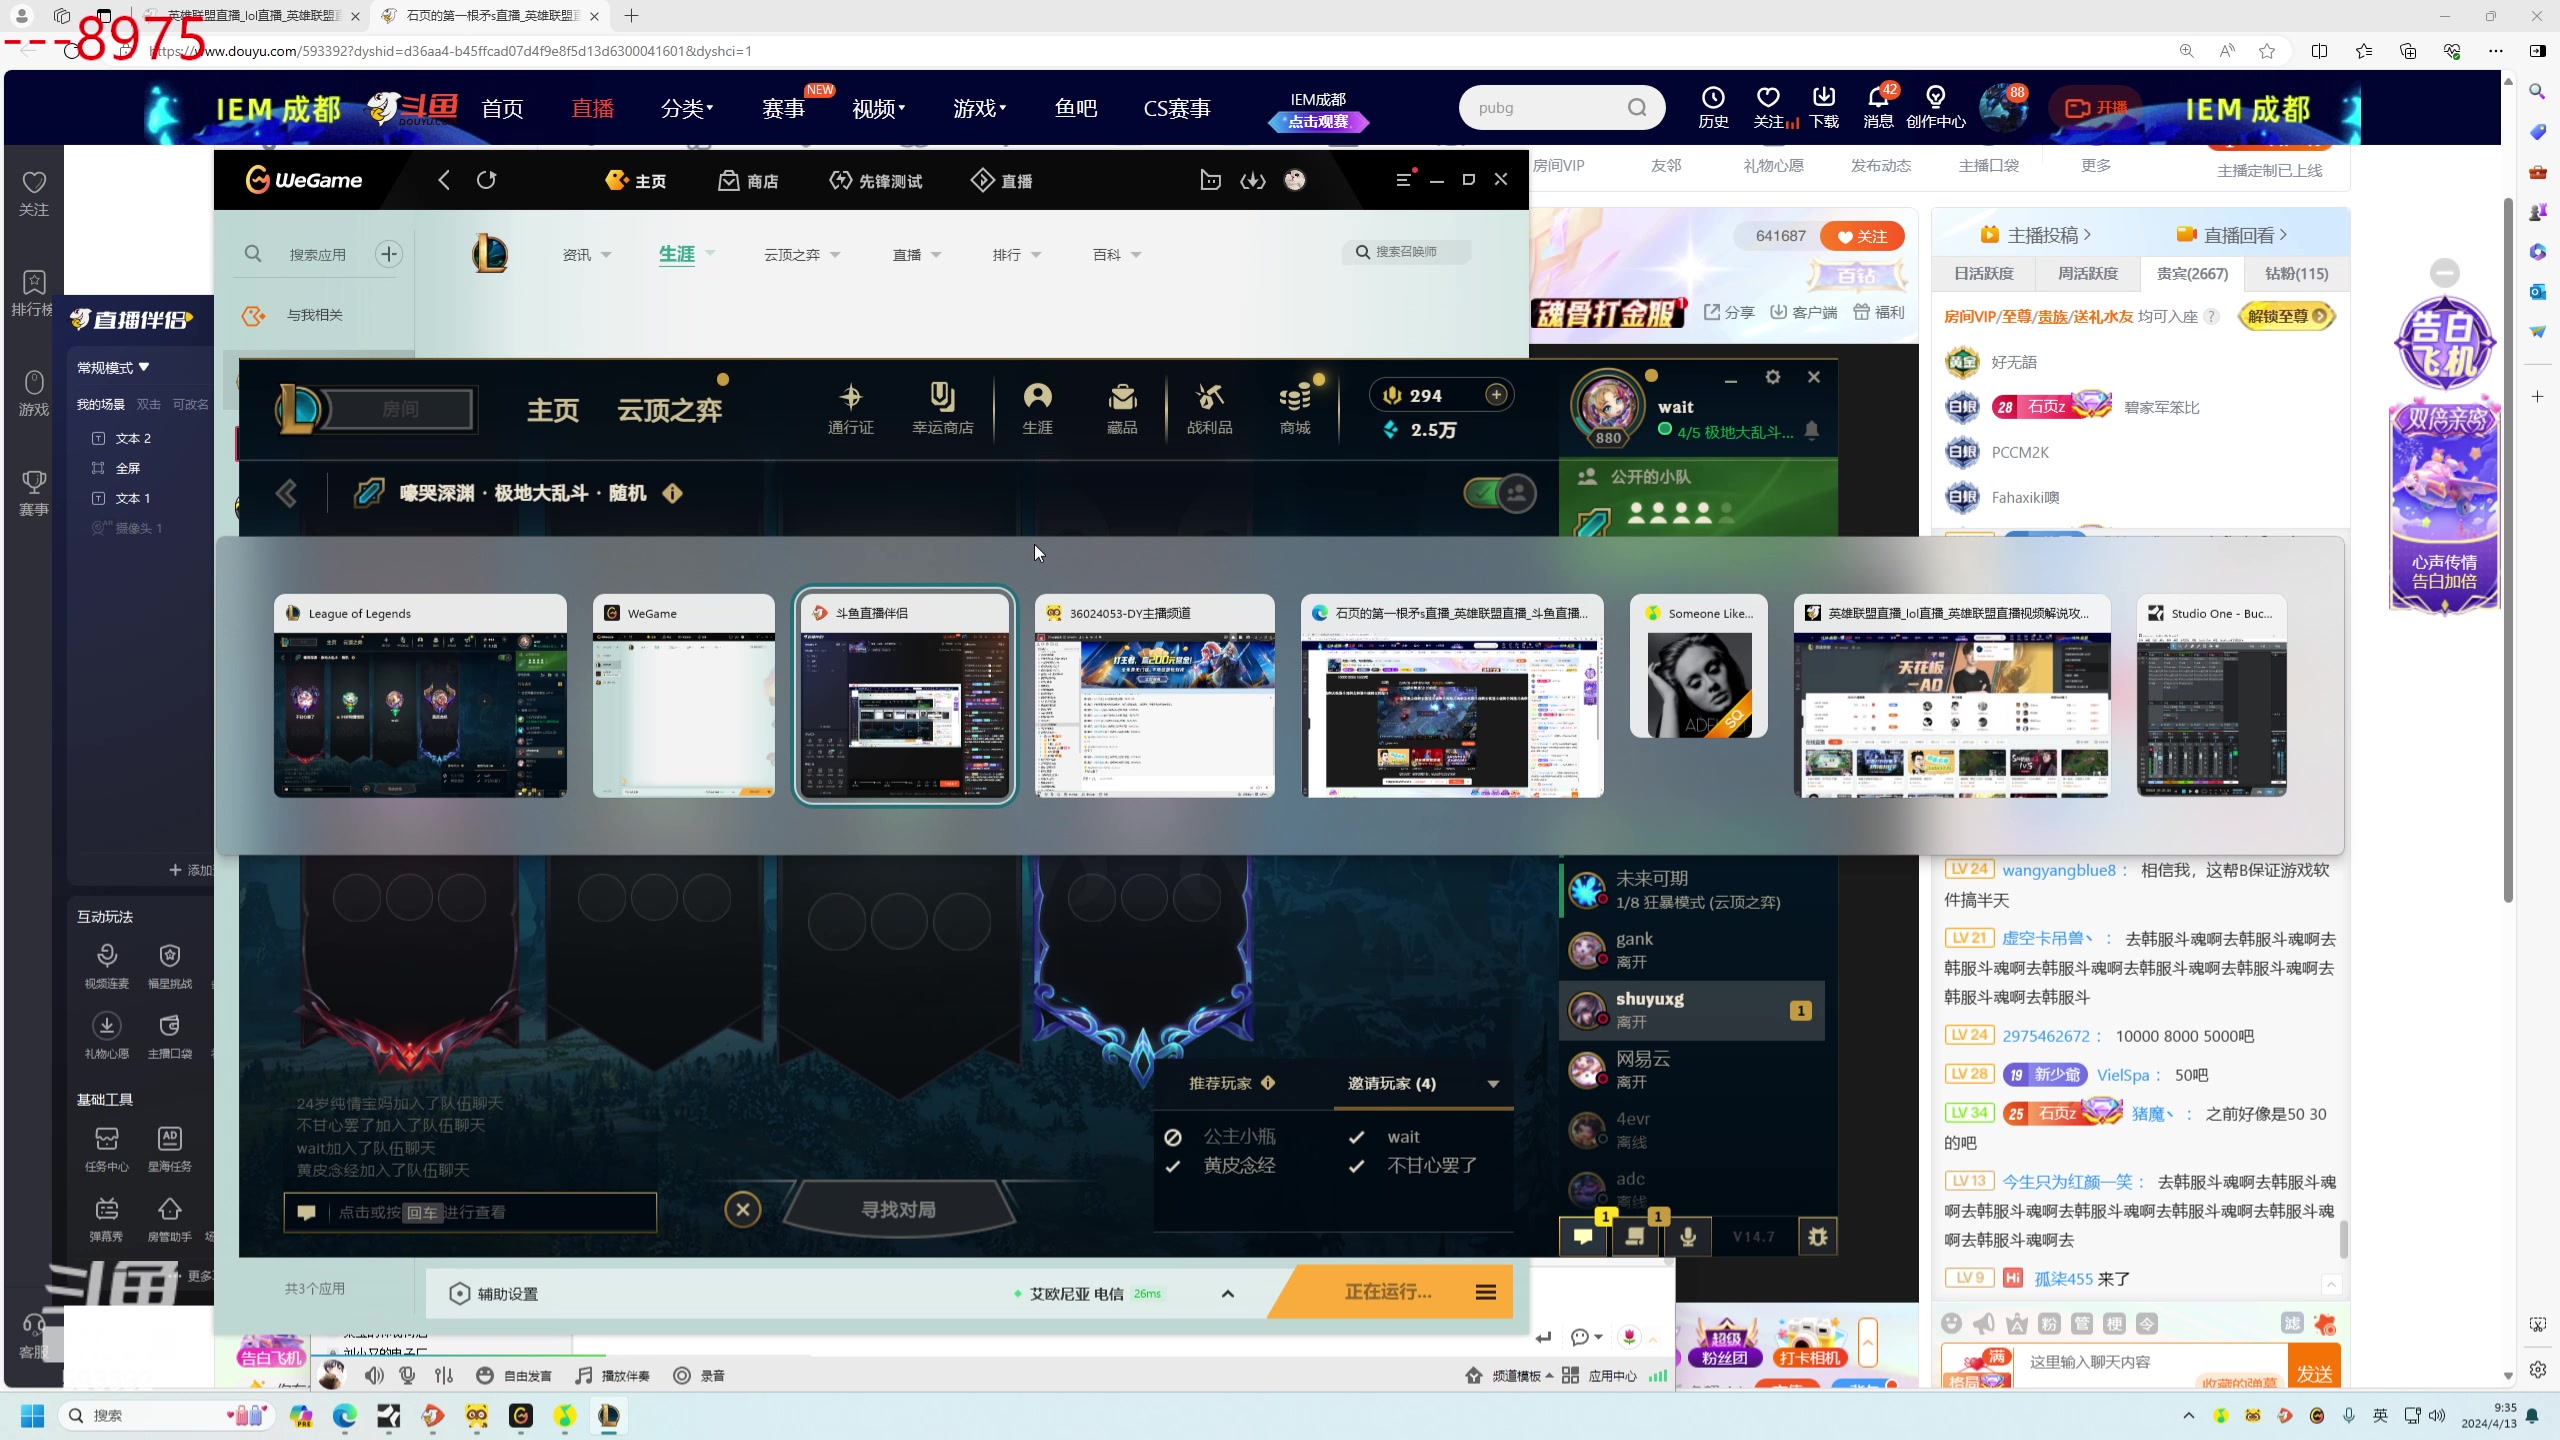This screenshot has width=2560, height=1440.
Task: Open the 常规模式 mode dropdown
Action: [113, 368]
